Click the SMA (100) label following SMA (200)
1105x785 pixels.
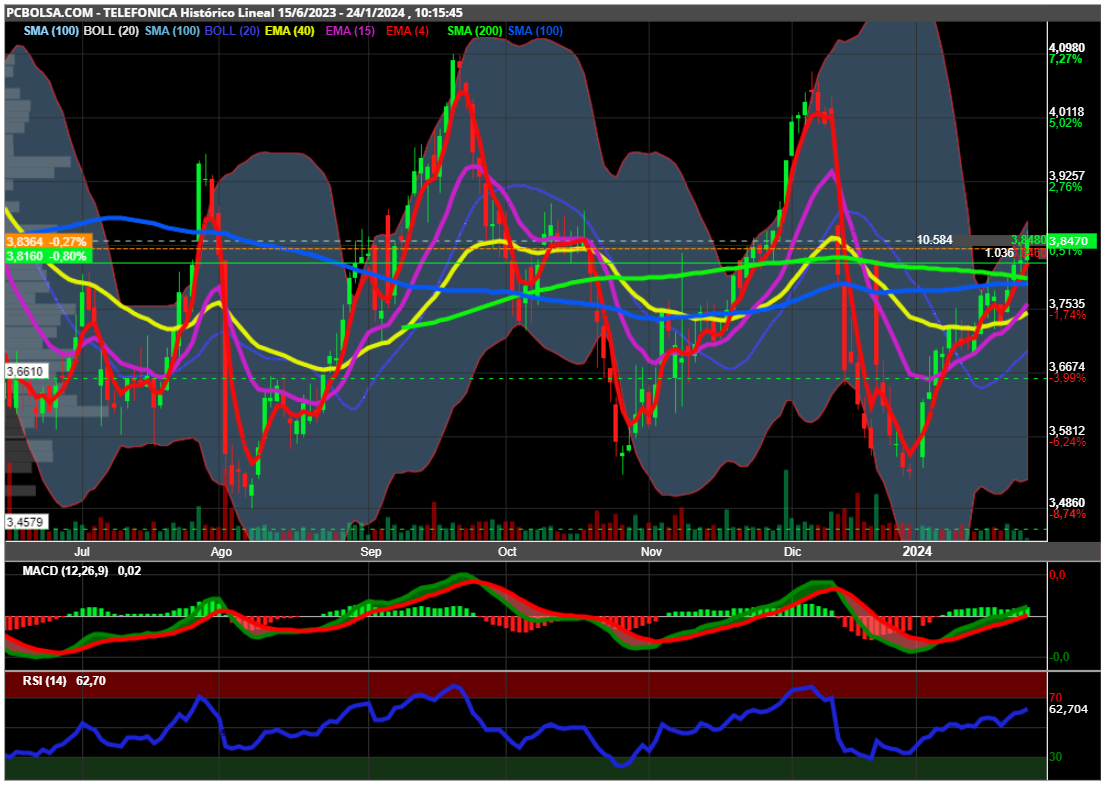[x=536, y=31]
